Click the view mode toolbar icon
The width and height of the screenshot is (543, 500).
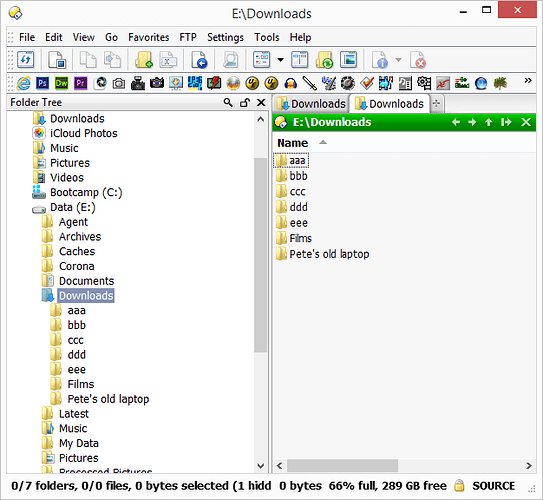[261, 60]
